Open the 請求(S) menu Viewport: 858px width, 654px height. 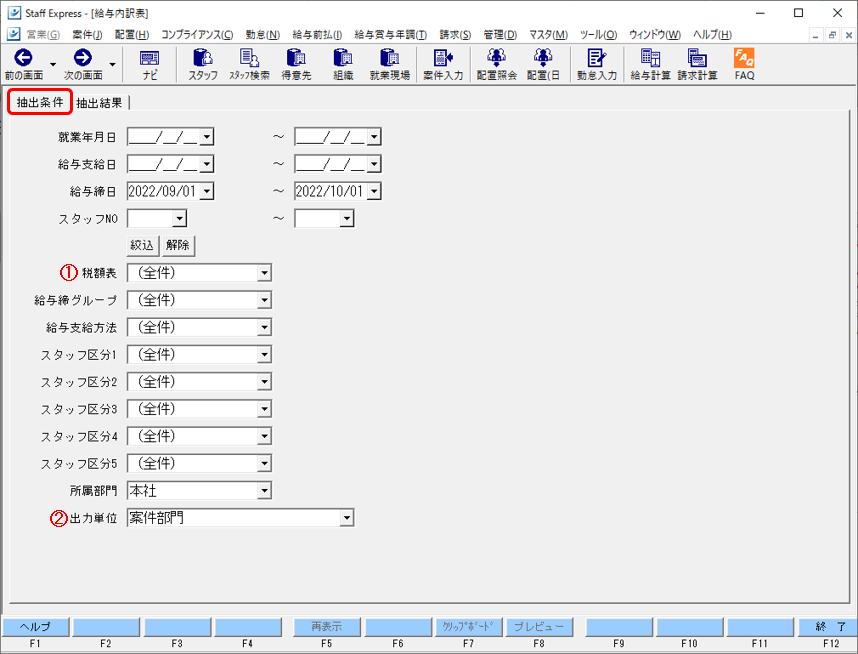coord(455,34)
